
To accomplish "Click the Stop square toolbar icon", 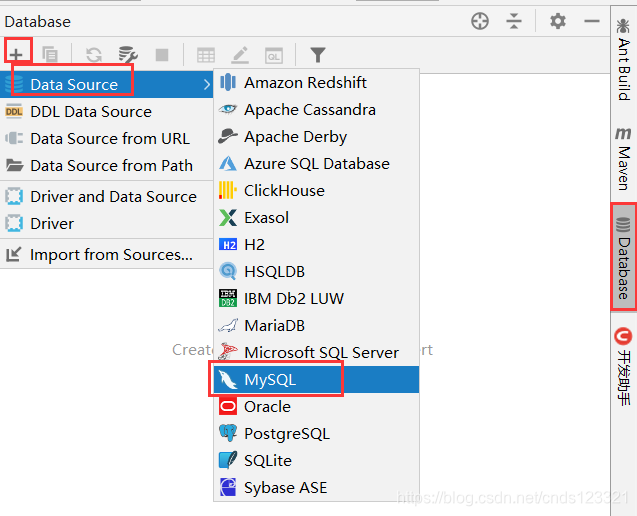I will (162, 54).
